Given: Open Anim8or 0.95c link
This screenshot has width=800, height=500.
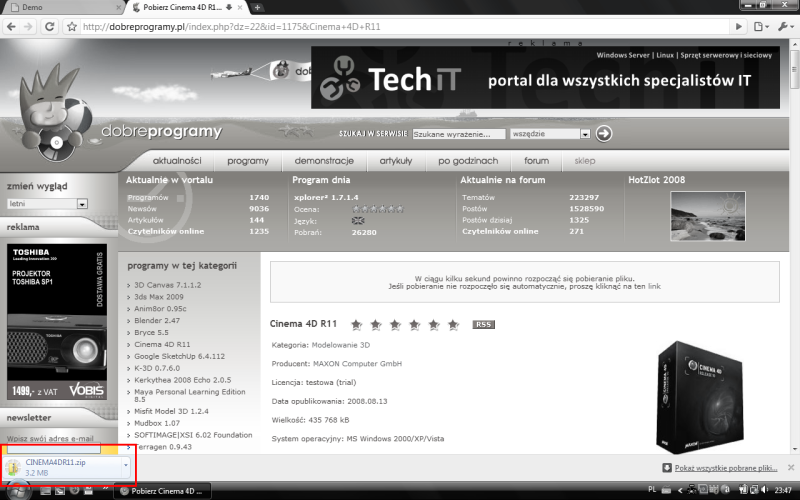Looking at the screenshot, I should 160,309.
